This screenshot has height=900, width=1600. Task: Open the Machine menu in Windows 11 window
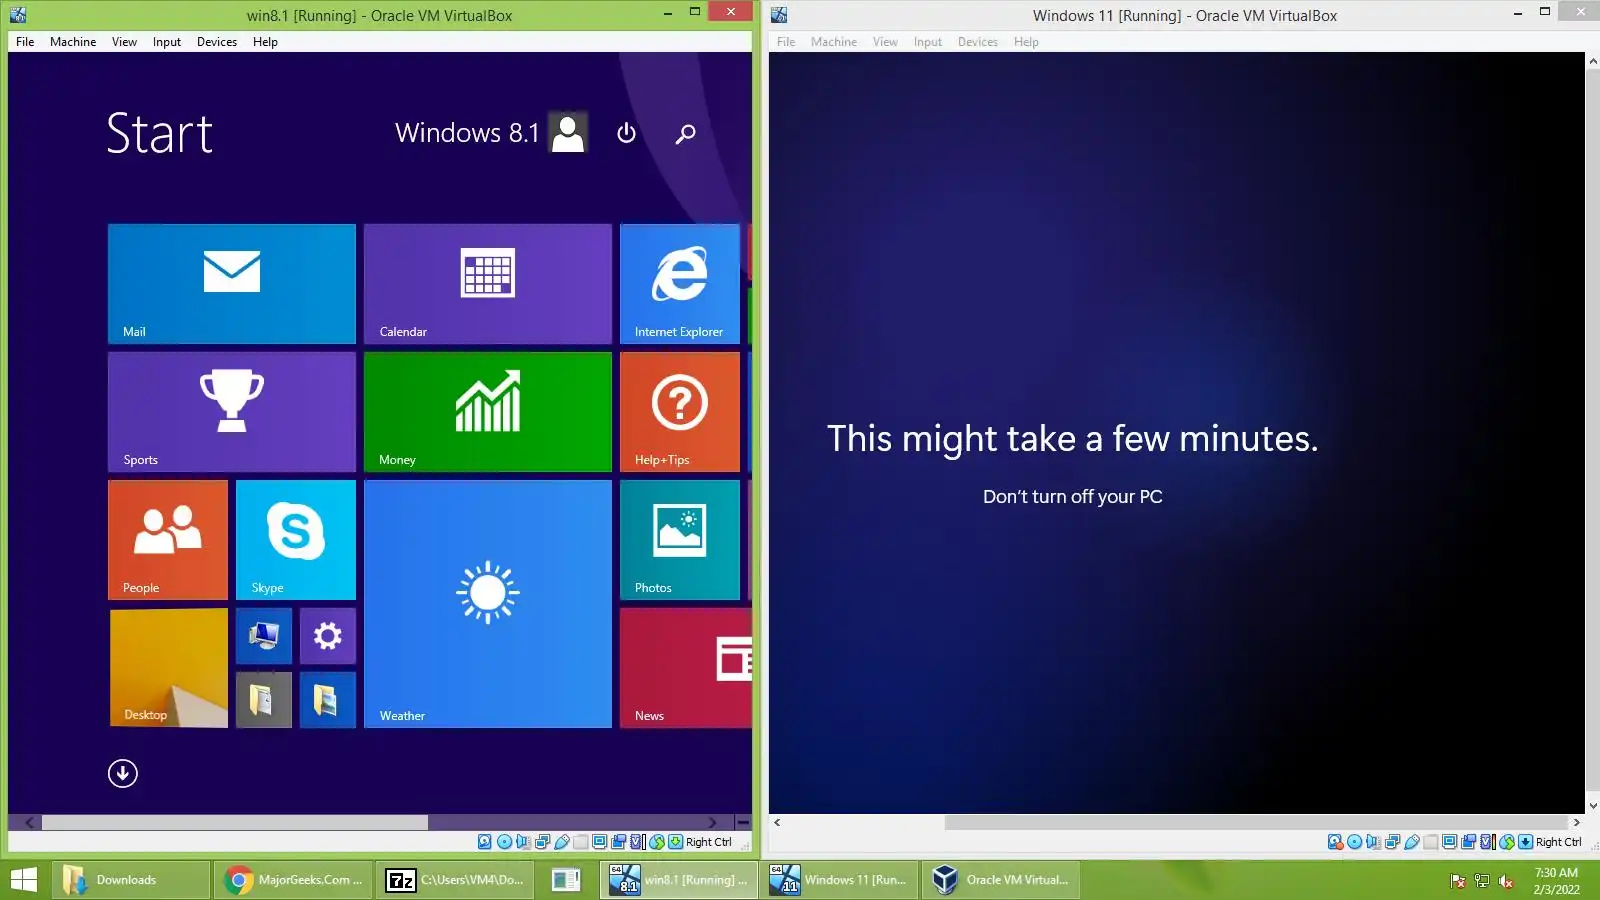pyautogui.click(x=834, y=42)
